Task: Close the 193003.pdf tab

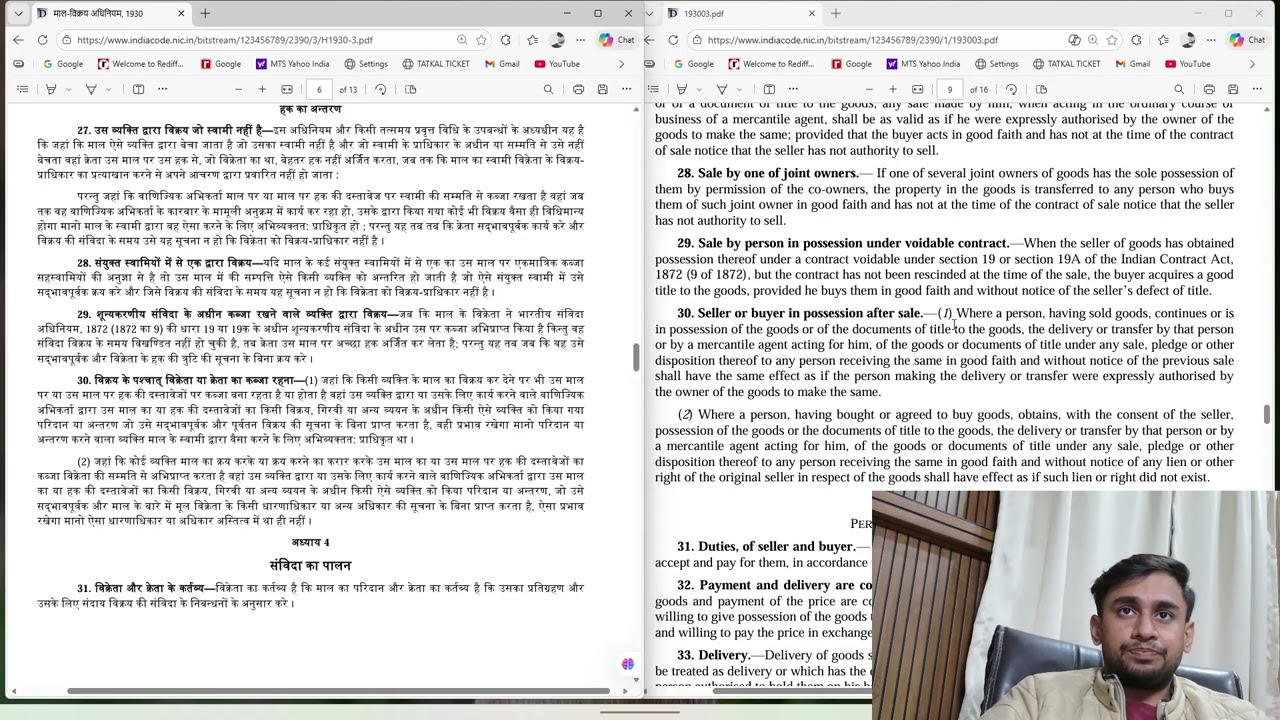Action: (x=811, y=13)
